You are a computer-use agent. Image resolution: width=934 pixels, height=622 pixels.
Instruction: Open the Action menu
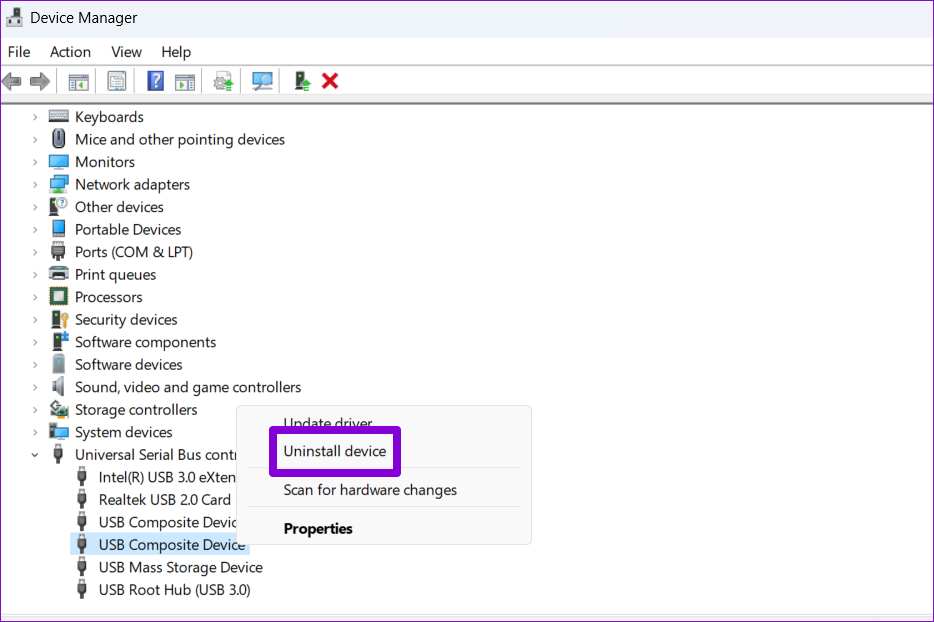click(x=70, y=52)
